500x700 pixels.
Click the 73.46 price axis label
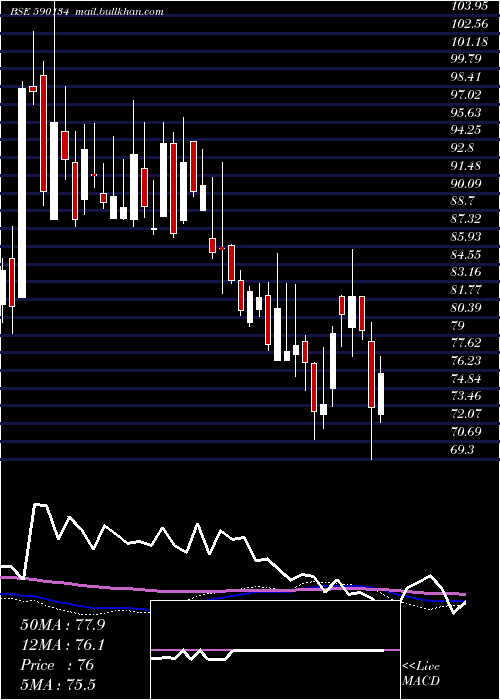tap(467, 396)
